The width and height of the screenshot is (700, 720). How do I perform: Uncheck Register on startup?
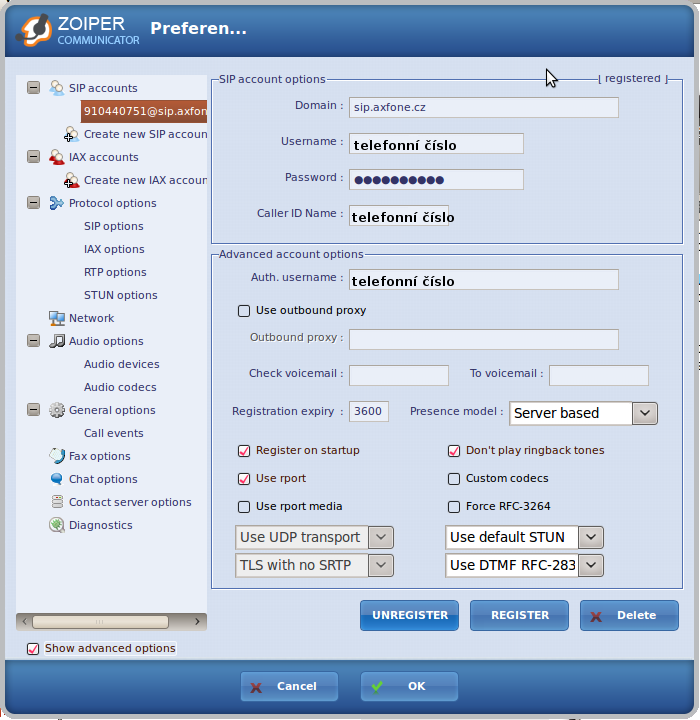244,451
